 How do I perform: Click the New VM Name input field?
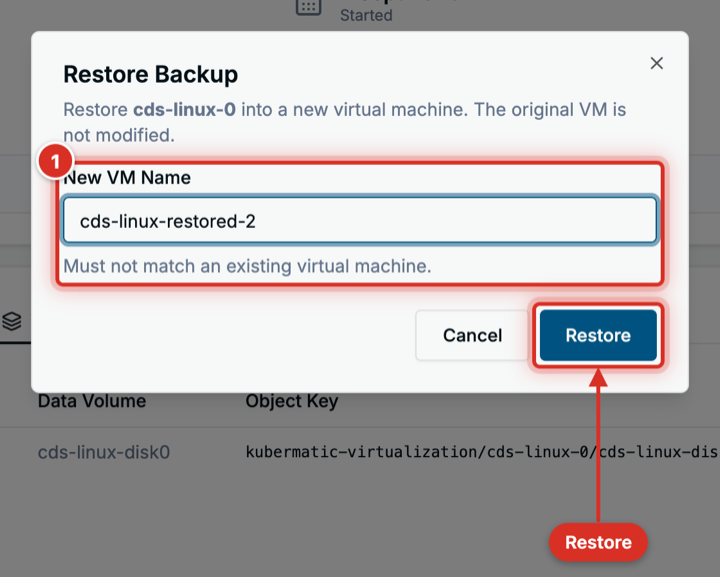360,220
